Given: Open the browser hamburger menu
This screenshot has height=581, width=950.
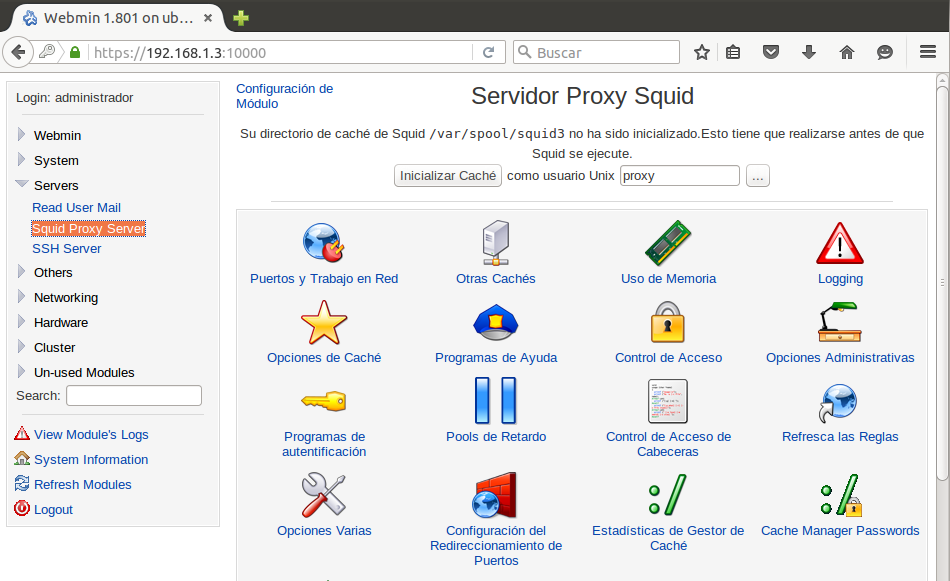Looking at the screenshot, I should click(928, 52).
